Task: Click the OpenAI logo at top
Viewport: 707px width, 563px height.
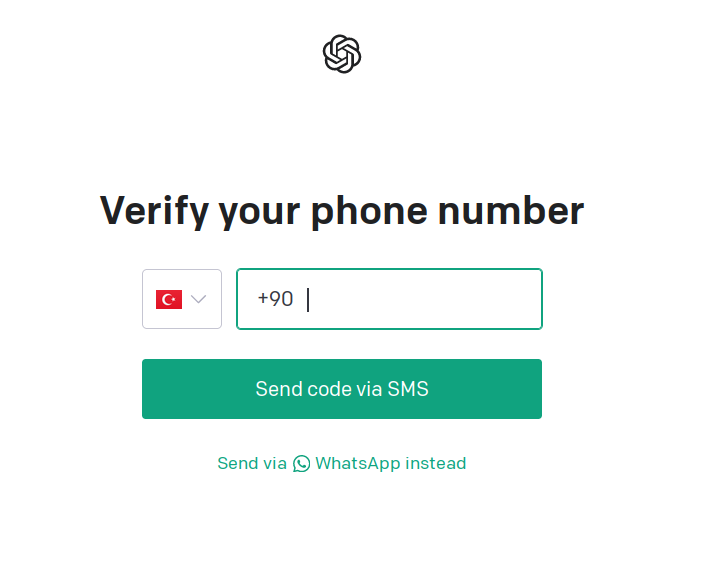Action: (342, 54)
